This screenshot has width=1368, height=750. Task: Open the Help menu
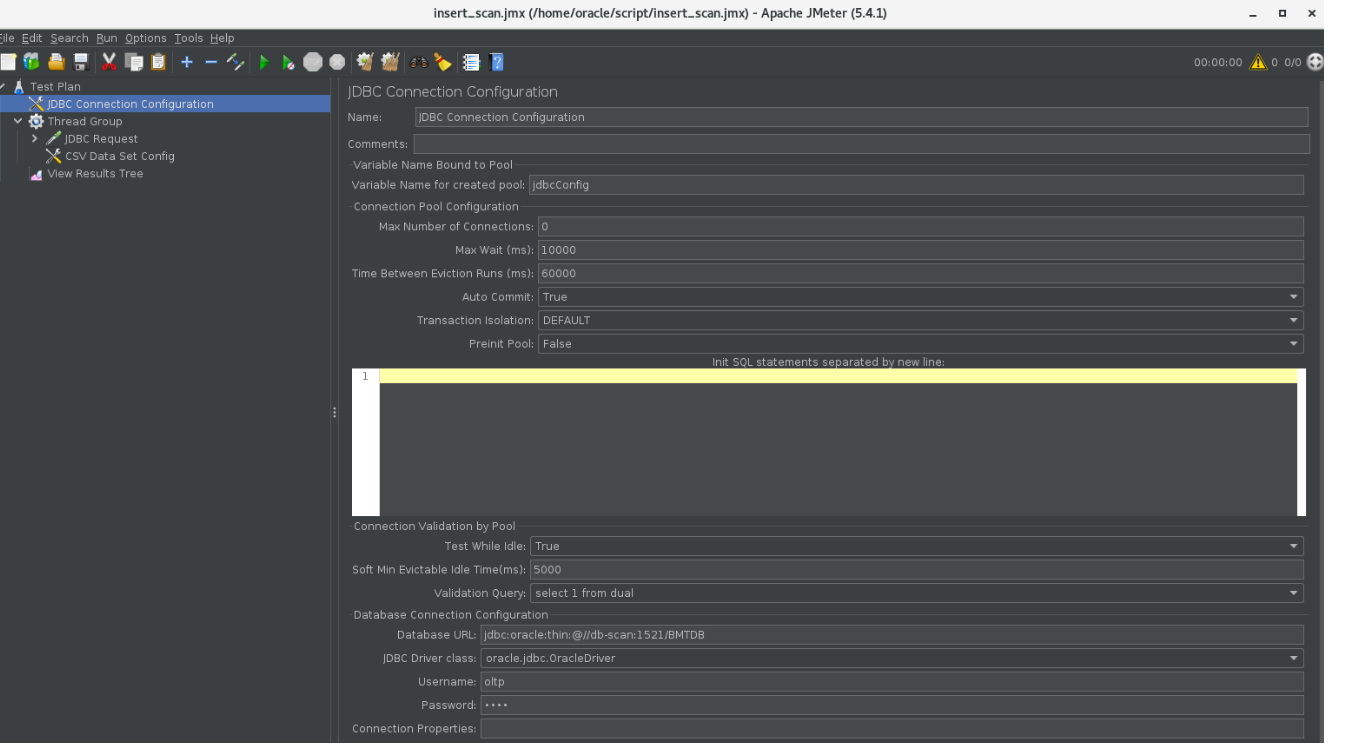pos(222,38)
